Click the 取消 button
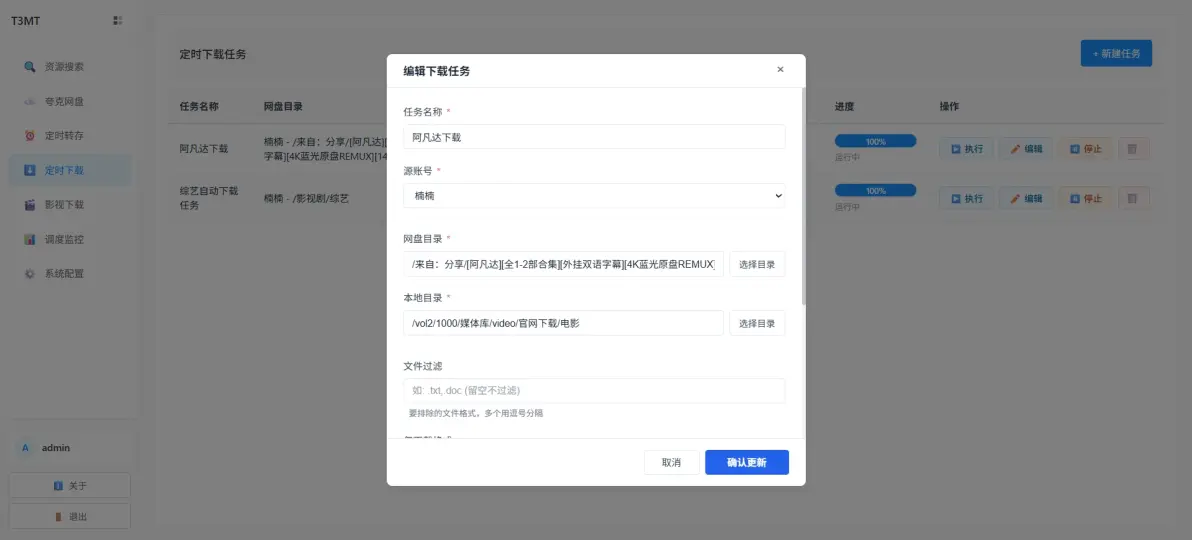 (x=671, y=462)
